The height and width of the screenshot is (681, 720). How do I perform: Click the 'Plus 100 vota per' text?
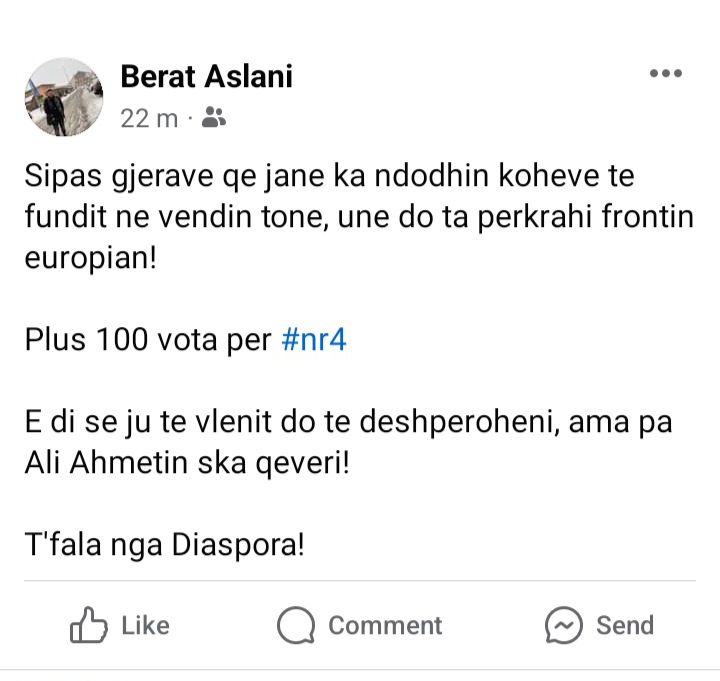point(148,340)
